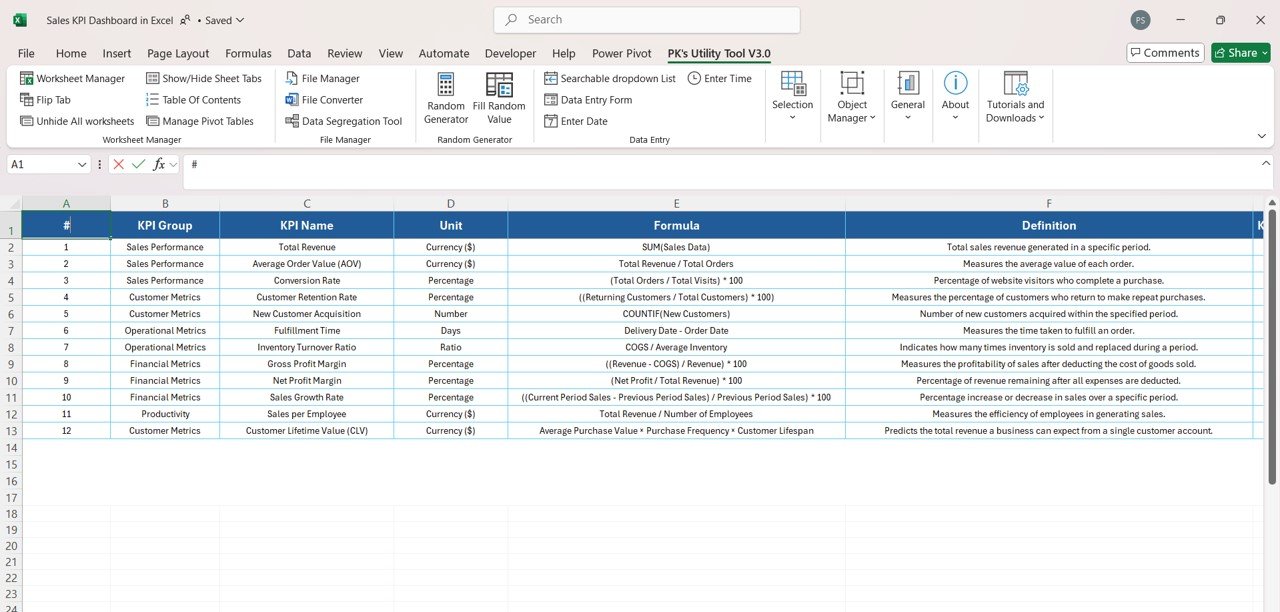Open the Data Segregation Tool
The height and width of the screenshot is (612, 1280).
[x=343, y=121]
